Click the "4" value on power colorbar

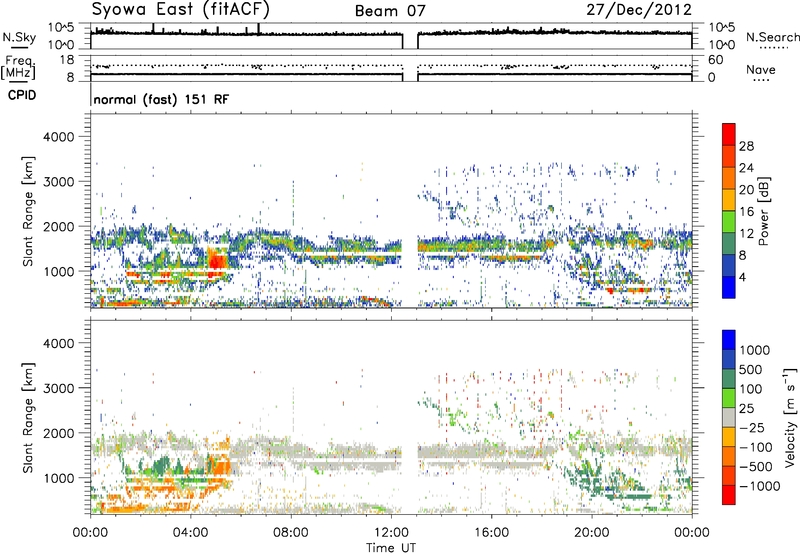pyautogui.click(x=743, y=277)
